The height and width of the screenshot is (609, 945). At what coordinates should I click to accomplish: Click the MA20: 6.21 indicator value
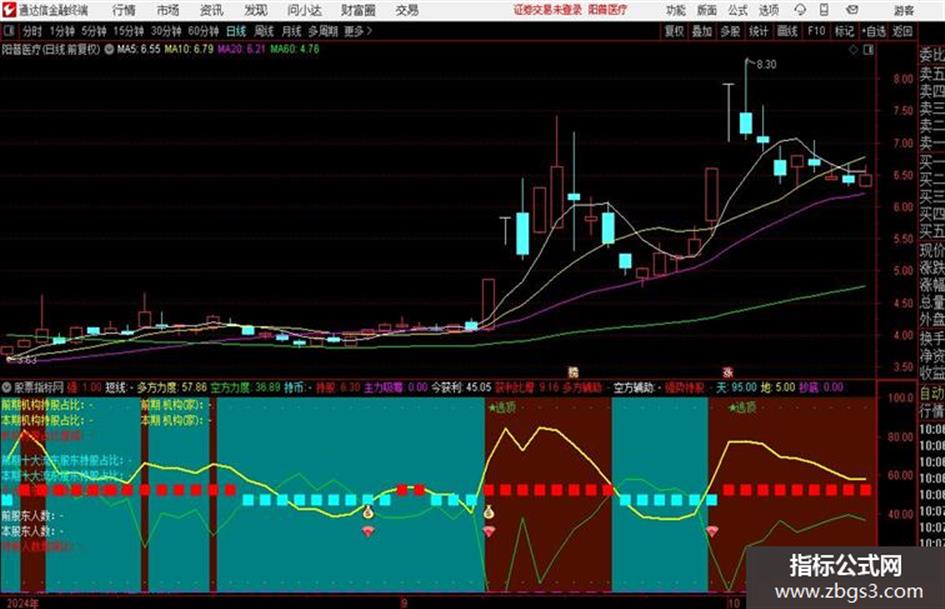pos(242,49)
